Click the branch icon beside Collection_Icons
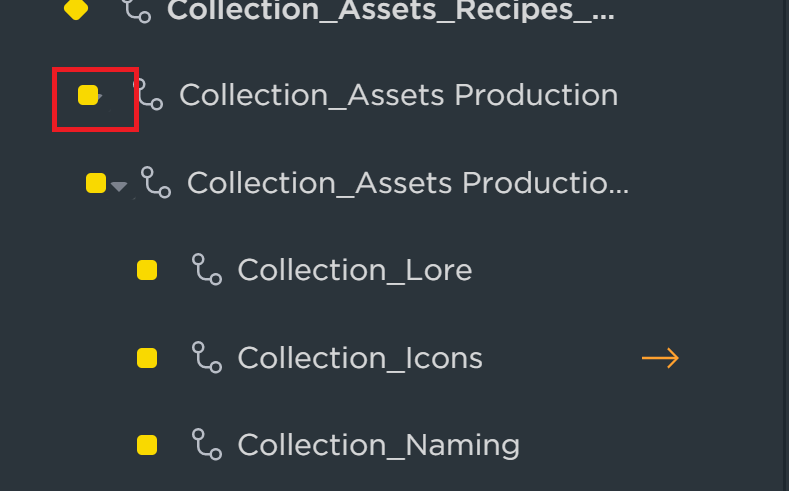Screen dimensions: 789x491 tap(207, 358)
